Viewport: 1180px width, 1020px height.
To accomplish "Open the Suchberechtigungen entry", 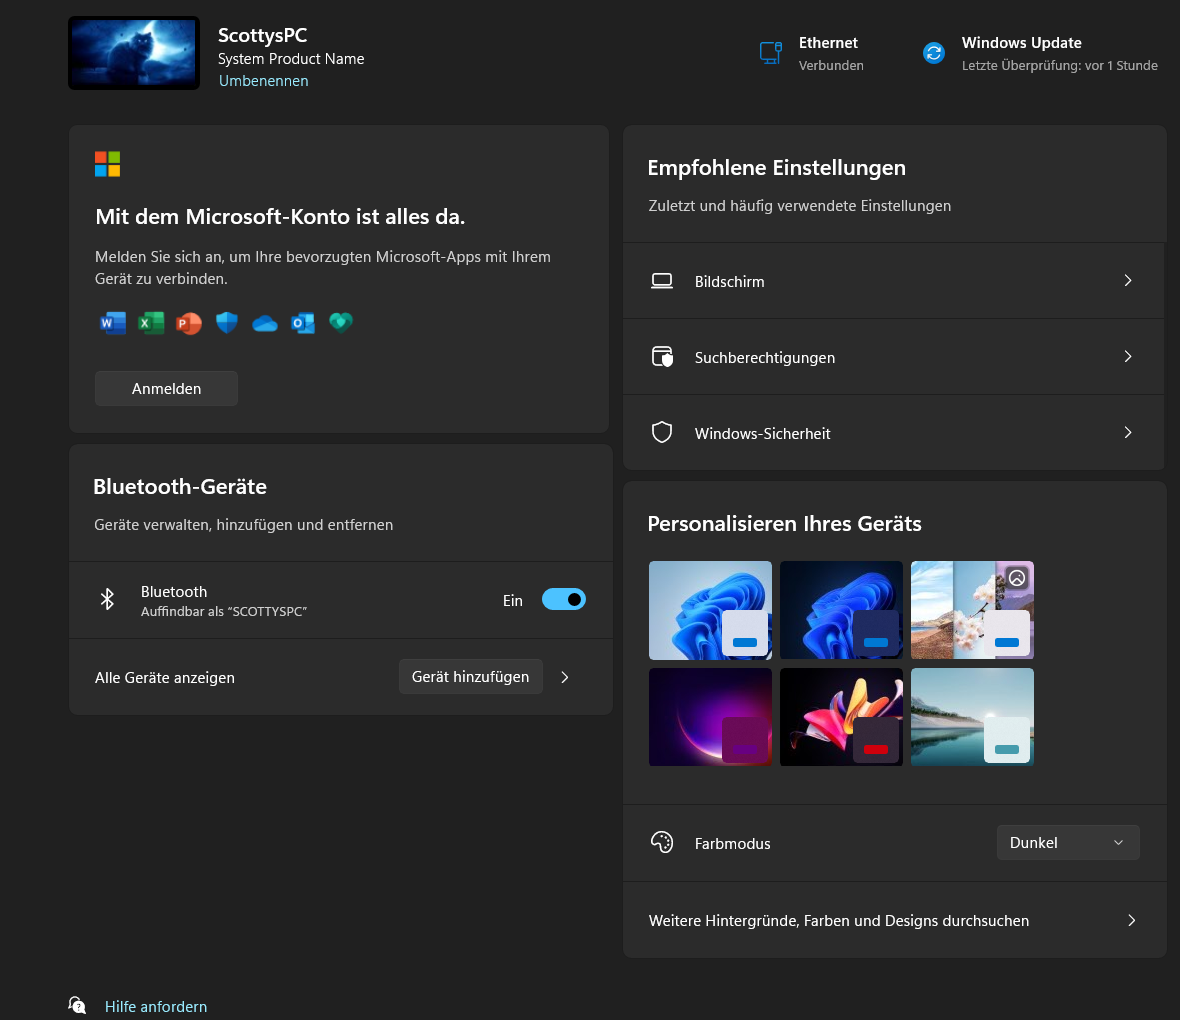I will click(x=893, y=357).
